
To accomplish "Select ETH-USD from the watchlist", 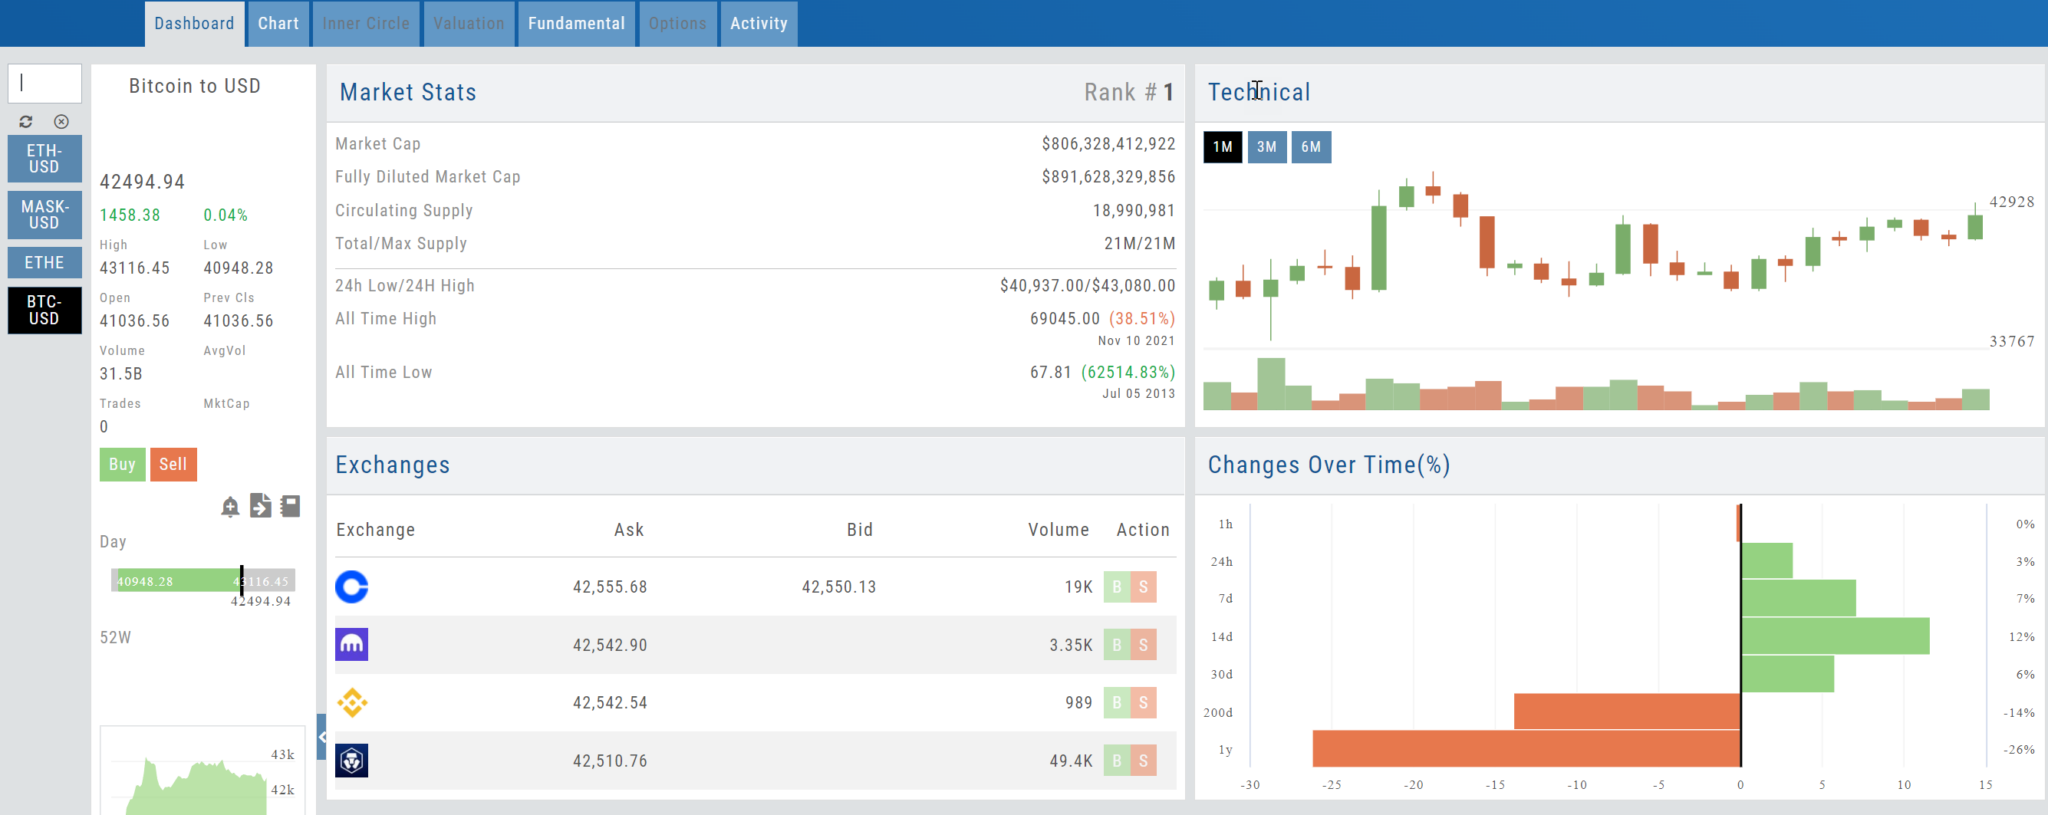I will coord(44,159).
